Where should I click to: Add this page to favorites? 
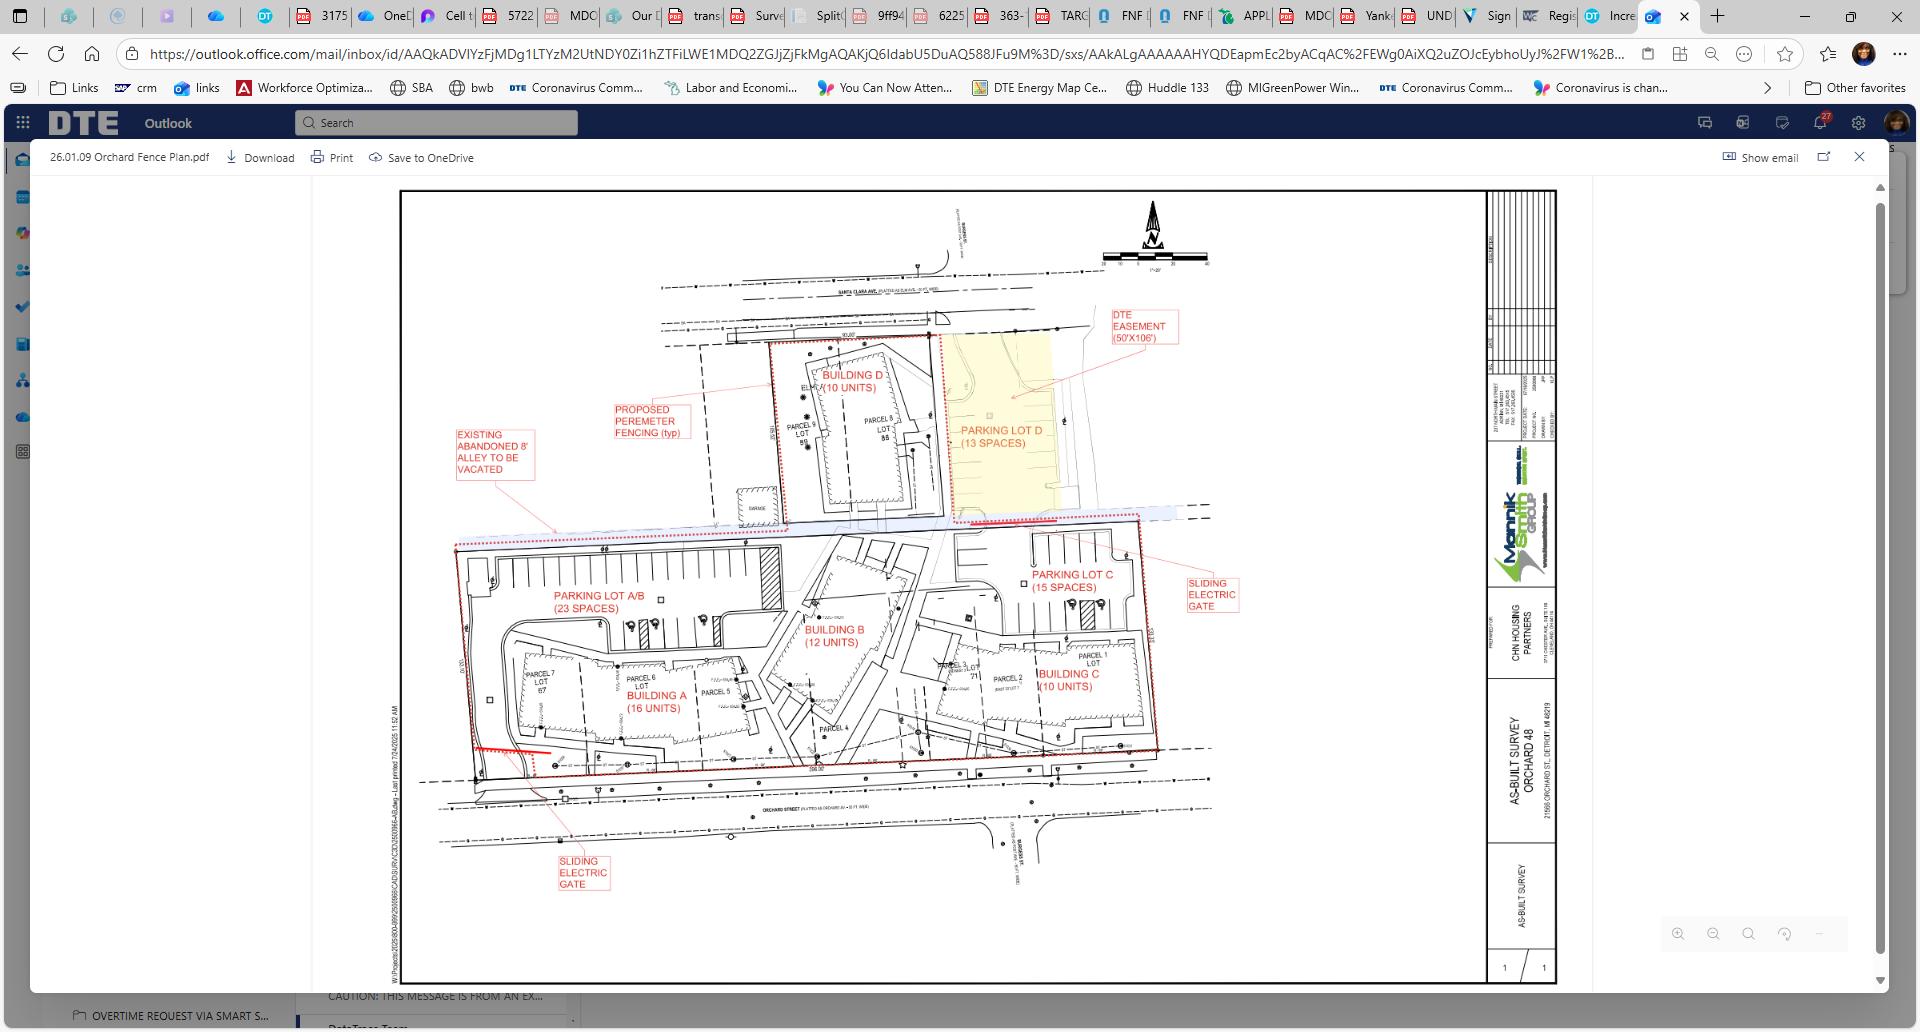click(x=1785, y=54)
